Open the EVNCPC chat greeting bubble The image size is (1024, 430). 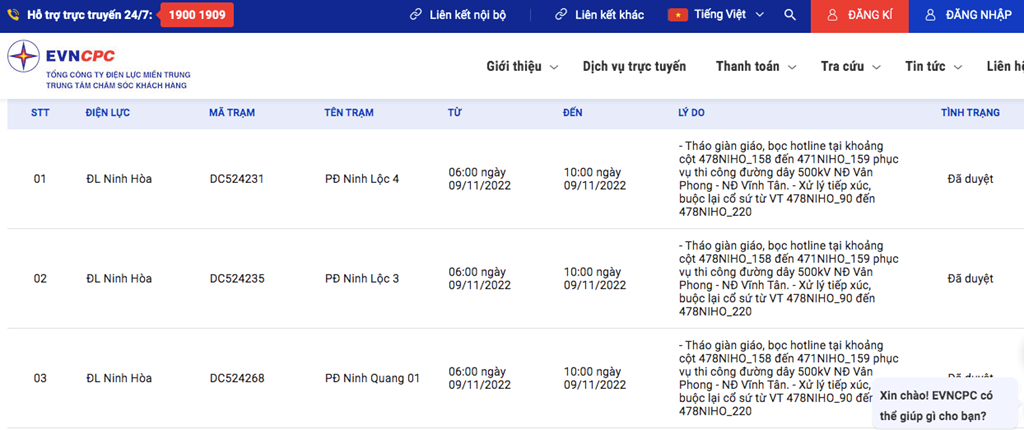945,405
